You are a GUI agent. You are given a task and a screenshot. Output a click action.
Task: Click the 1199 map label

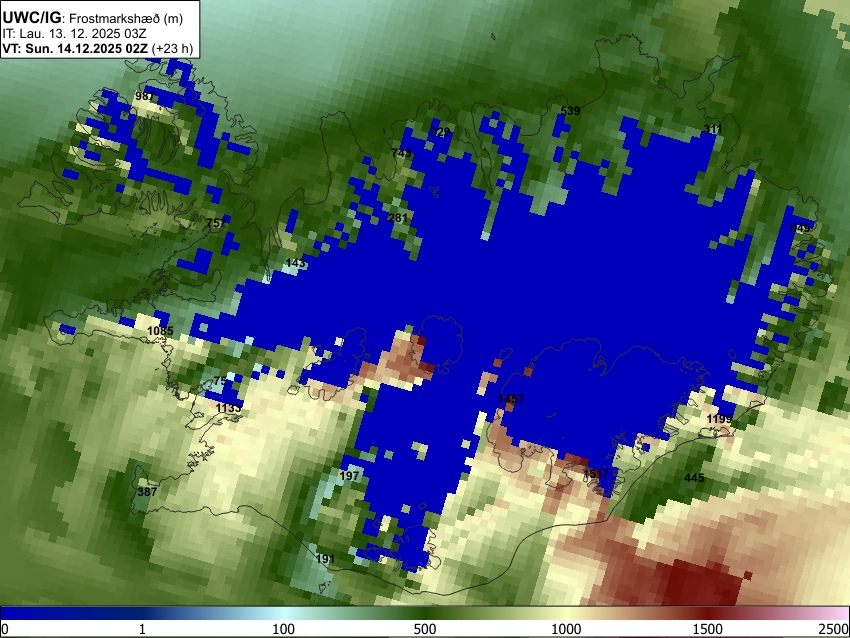pyautogui.click(x=719, y=419)
